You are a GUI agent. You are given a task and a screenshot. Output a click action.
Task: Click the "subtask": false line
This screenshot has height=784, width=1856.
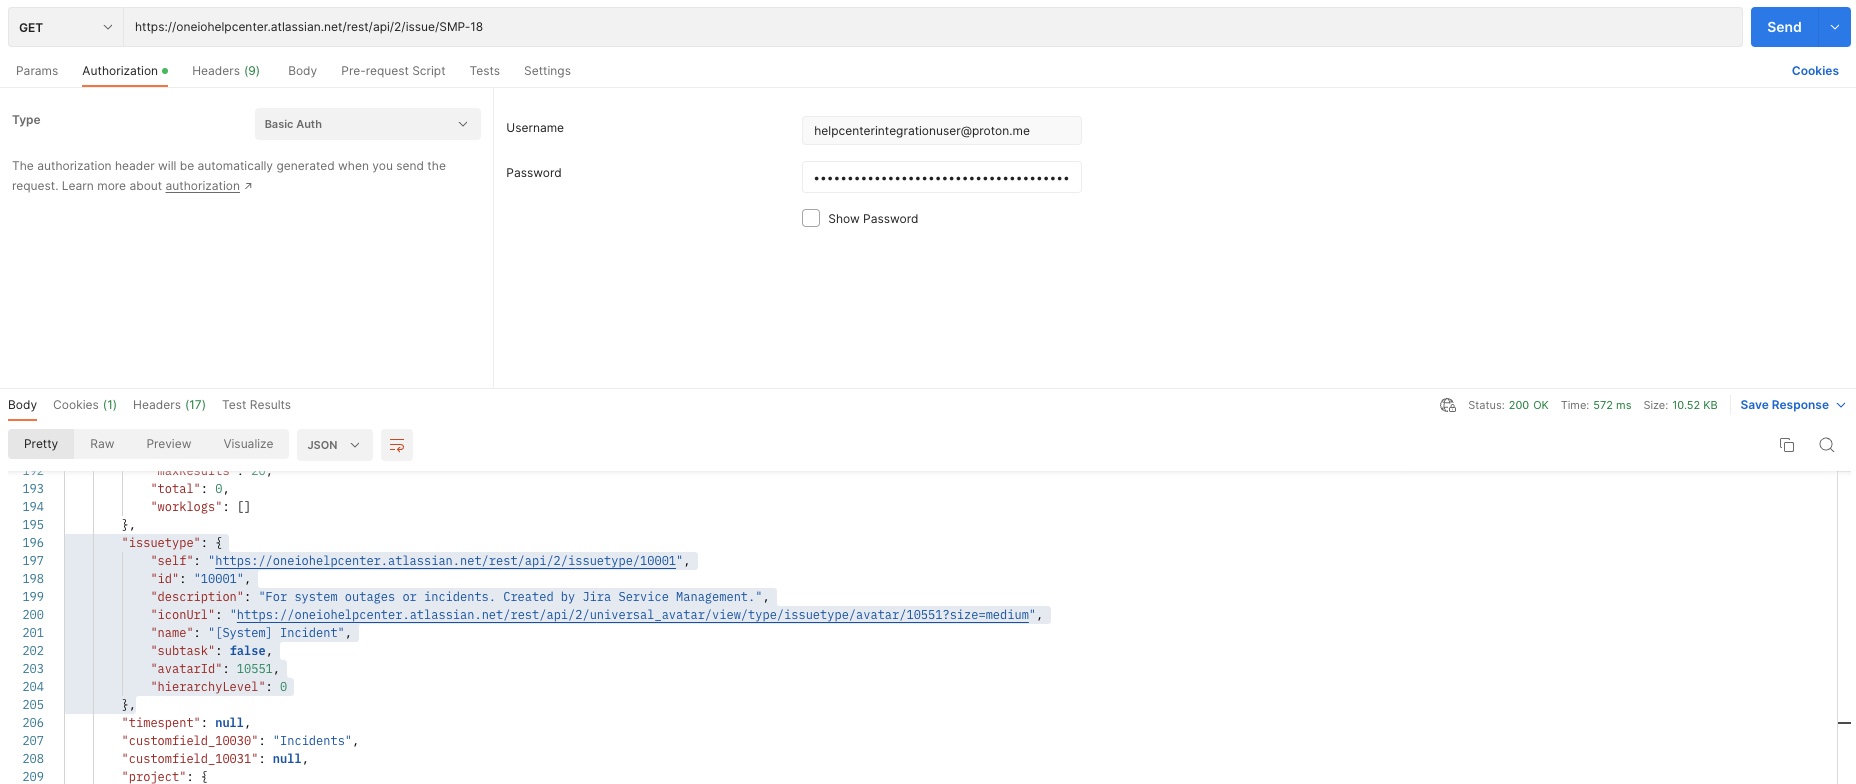tap(211, 651)
